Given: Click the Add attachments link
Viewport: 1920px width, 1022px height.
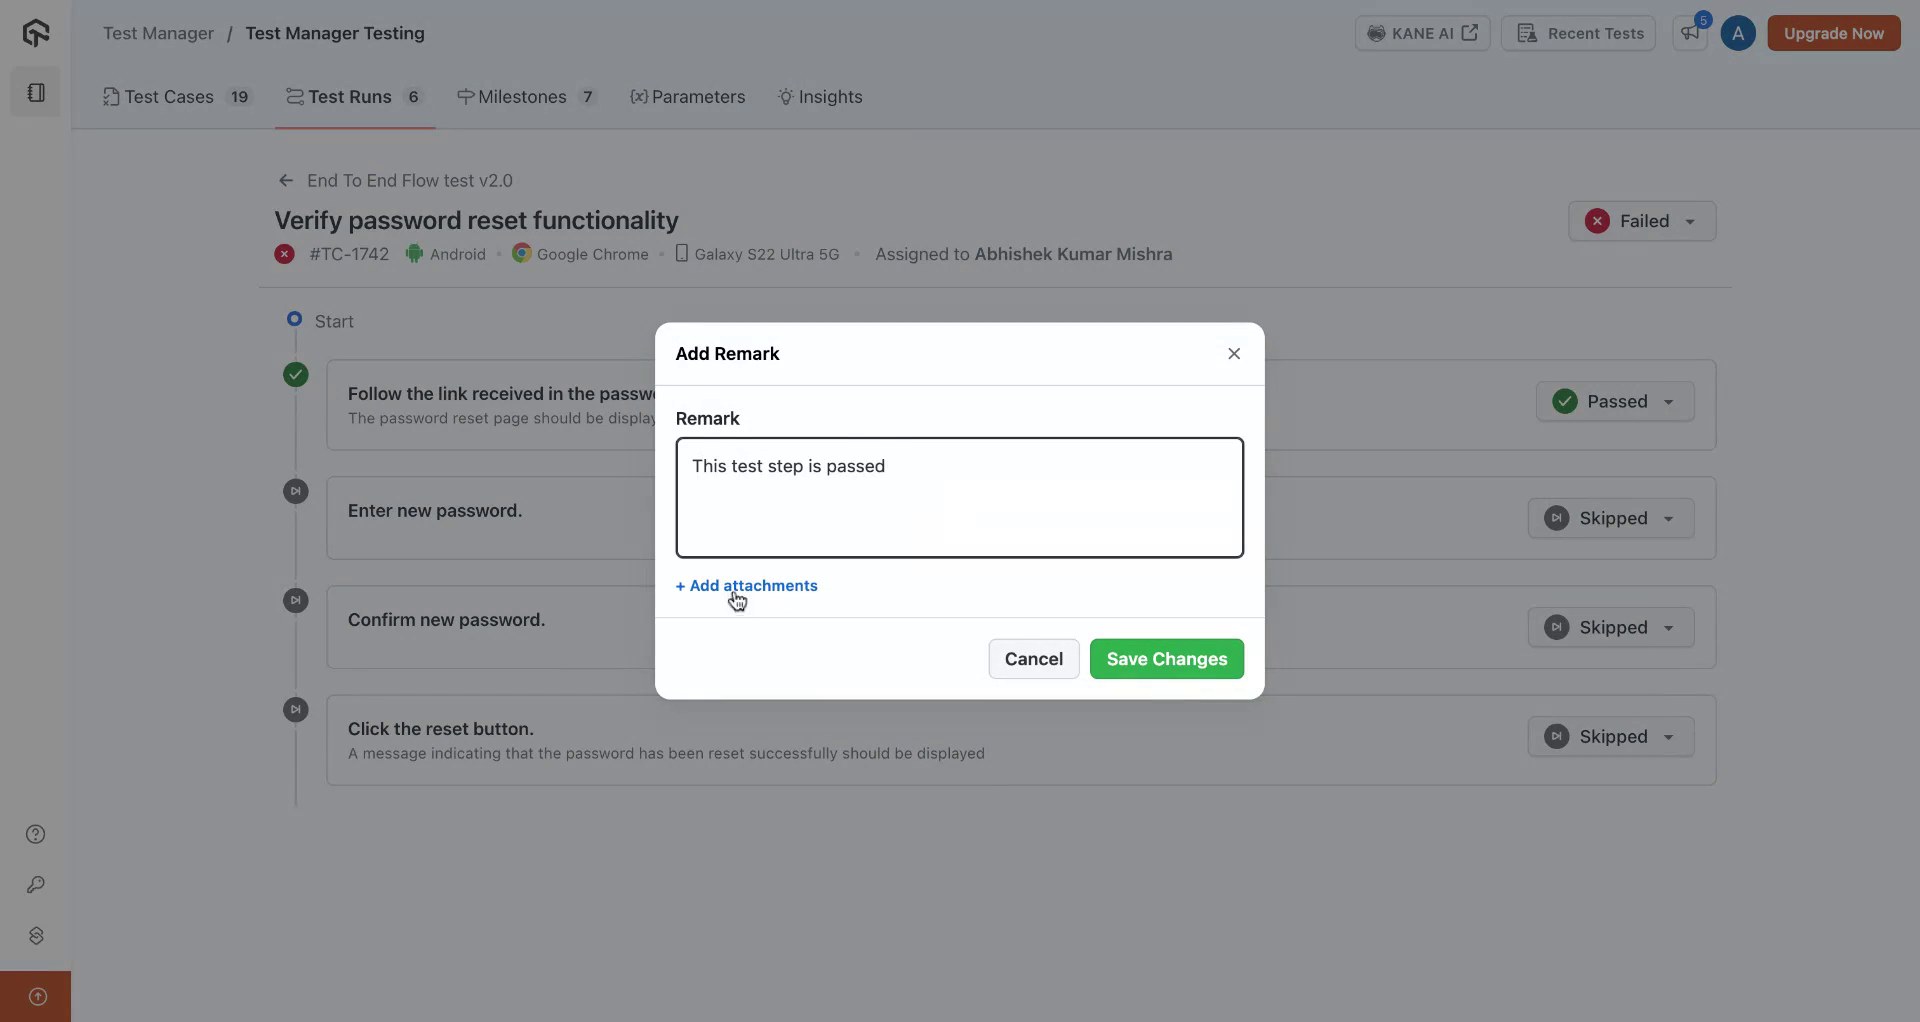Looking at the screenshot, I should 747,586.
